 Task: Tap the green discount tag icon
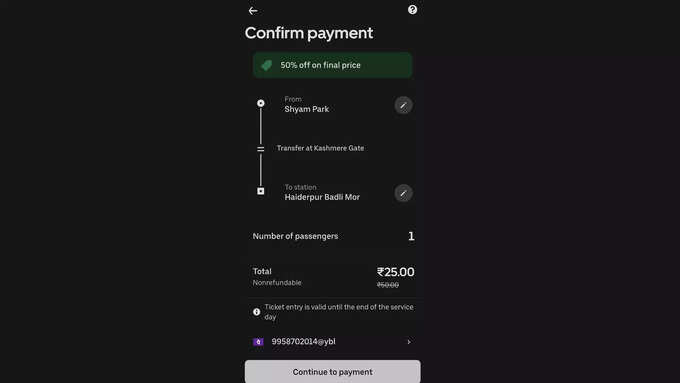267,65
